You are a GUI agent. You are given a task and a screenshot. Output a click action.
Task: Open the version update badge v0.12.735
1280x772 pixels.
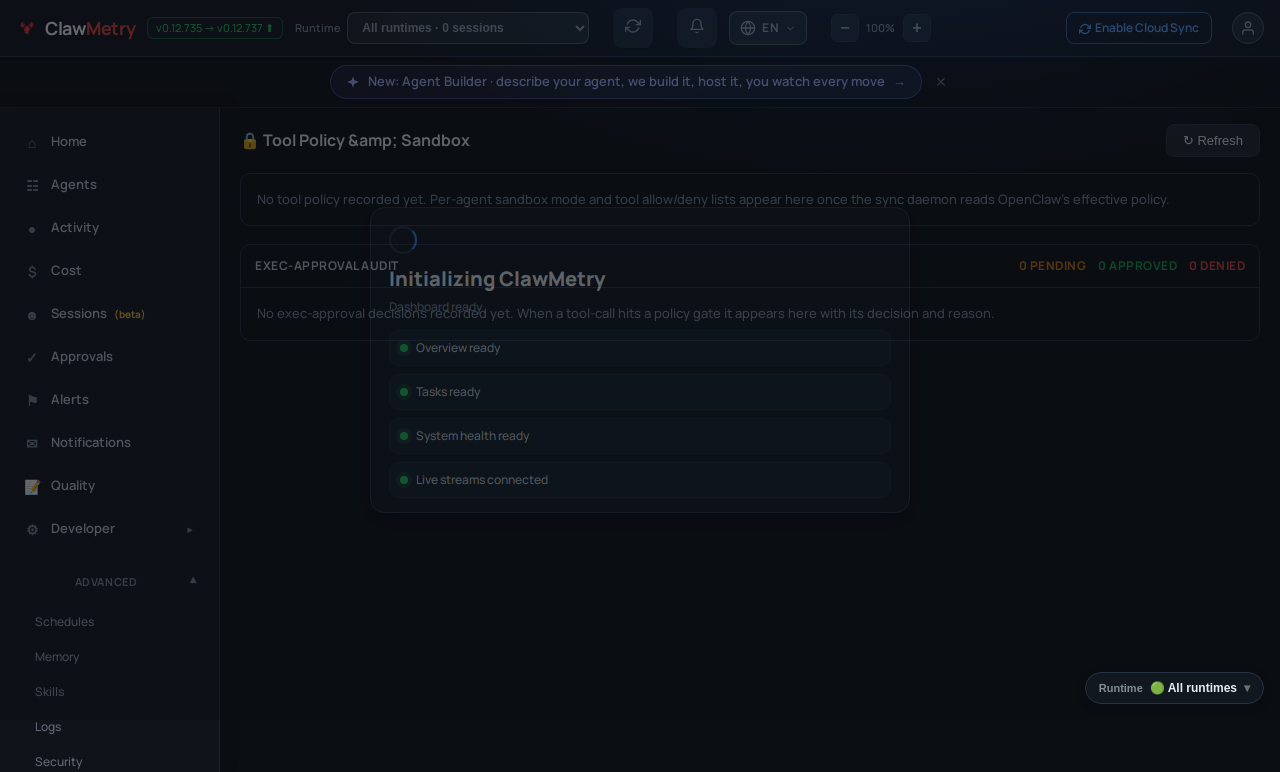click(215, 28)
